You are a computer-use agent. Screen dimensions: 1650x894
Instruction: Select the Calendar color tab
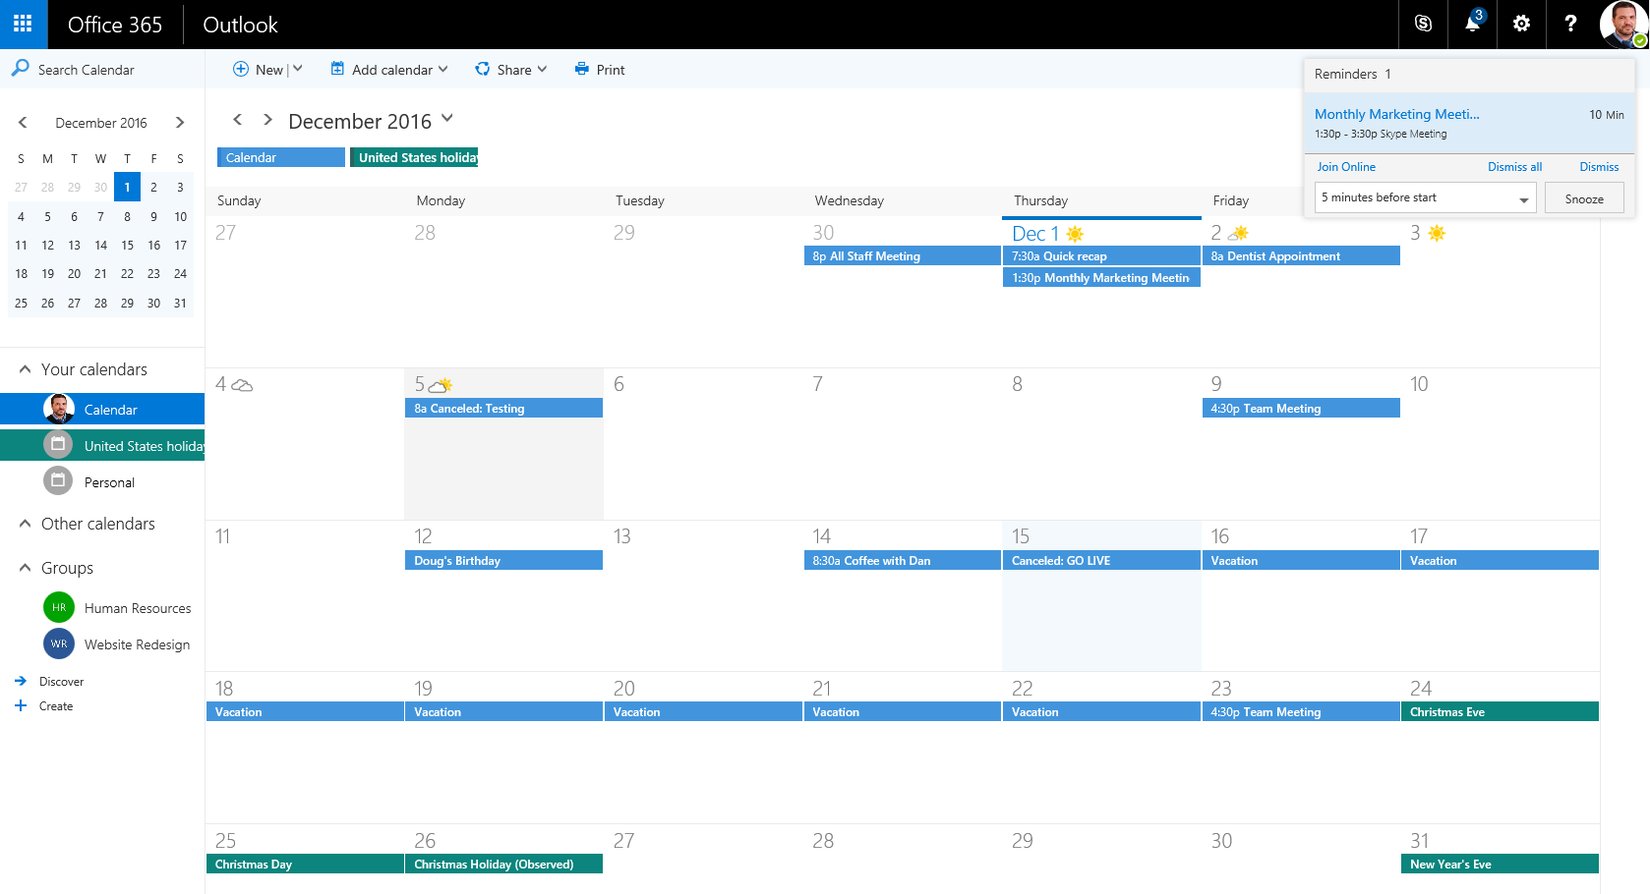coord(281,157)
